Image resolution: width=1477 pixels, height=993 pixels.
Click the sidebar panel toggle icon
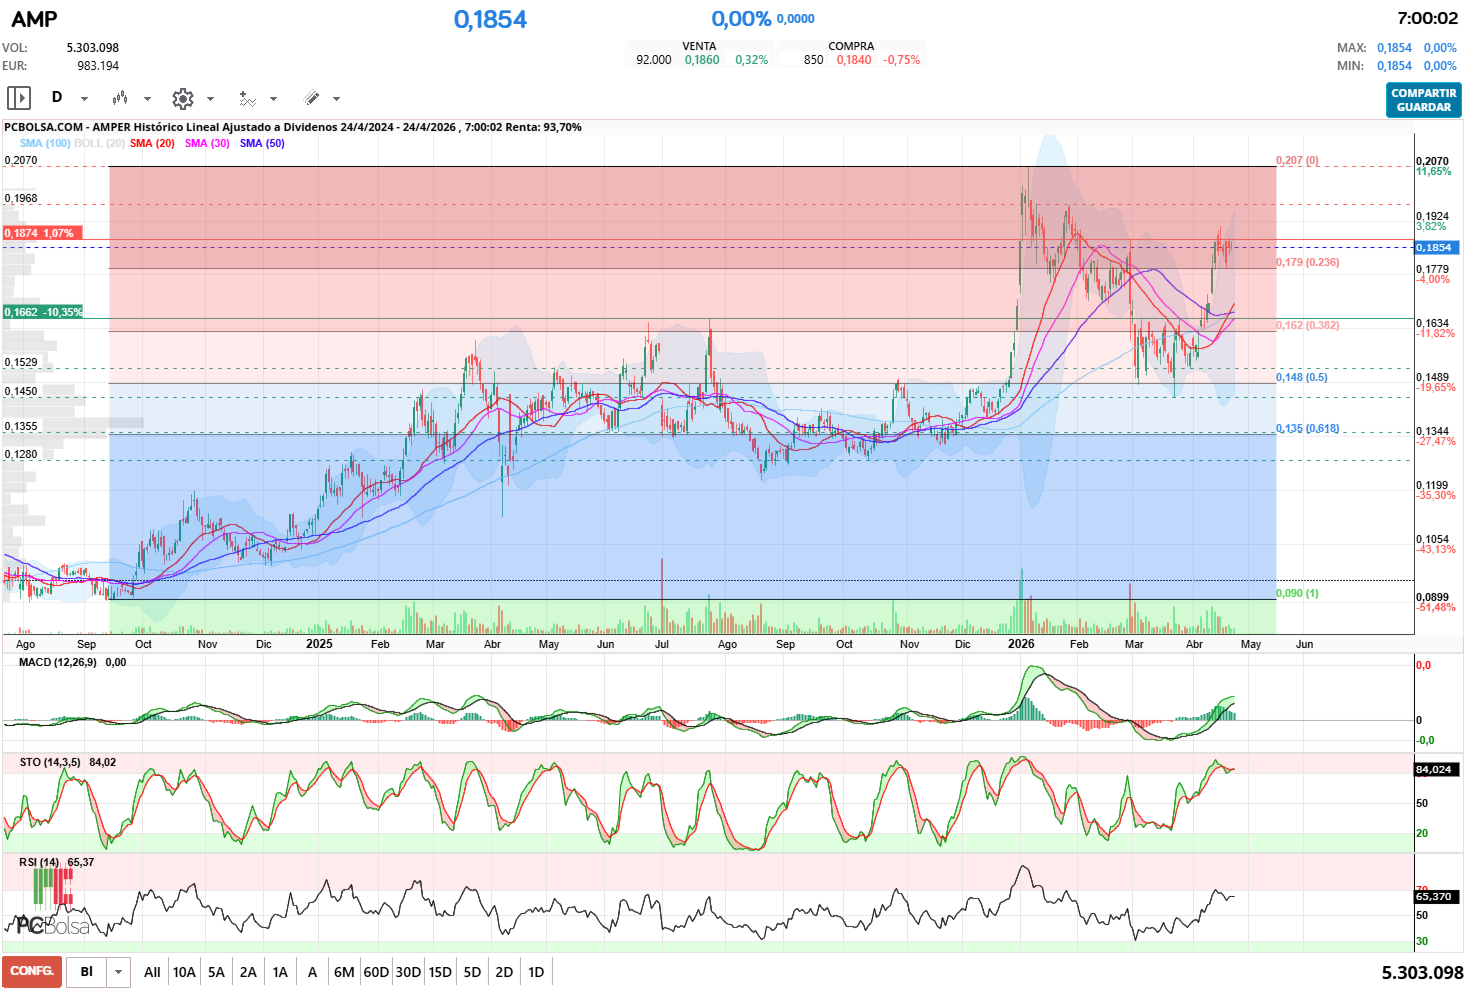19,98
